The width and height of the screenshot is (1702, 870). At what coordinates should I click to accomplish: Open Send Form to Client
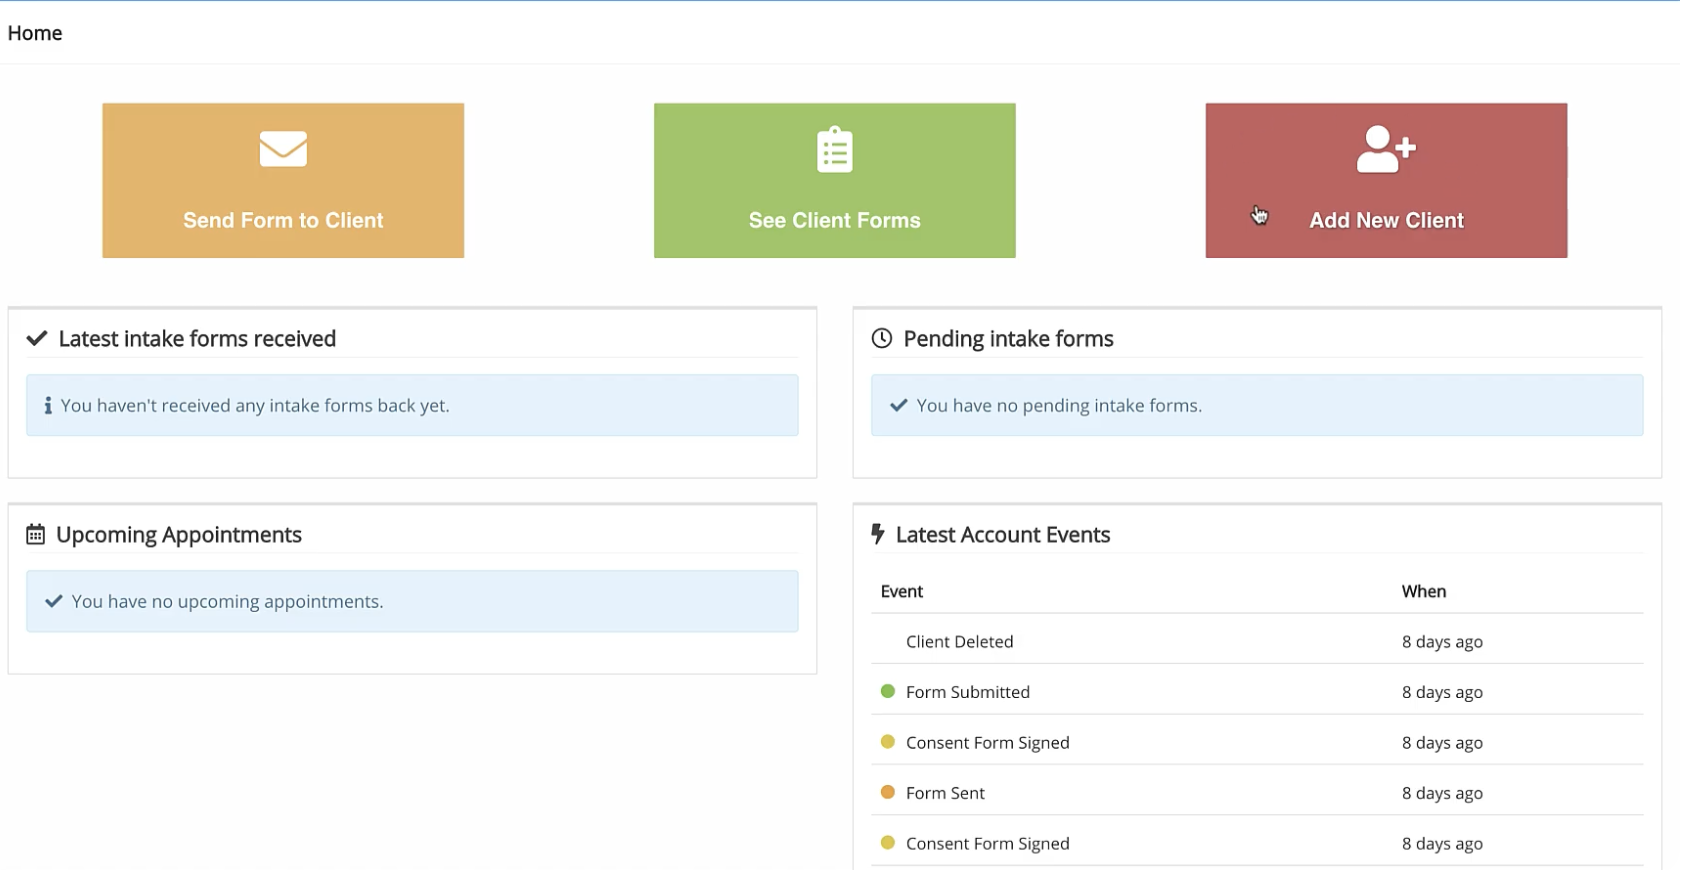tap(283, 180)
